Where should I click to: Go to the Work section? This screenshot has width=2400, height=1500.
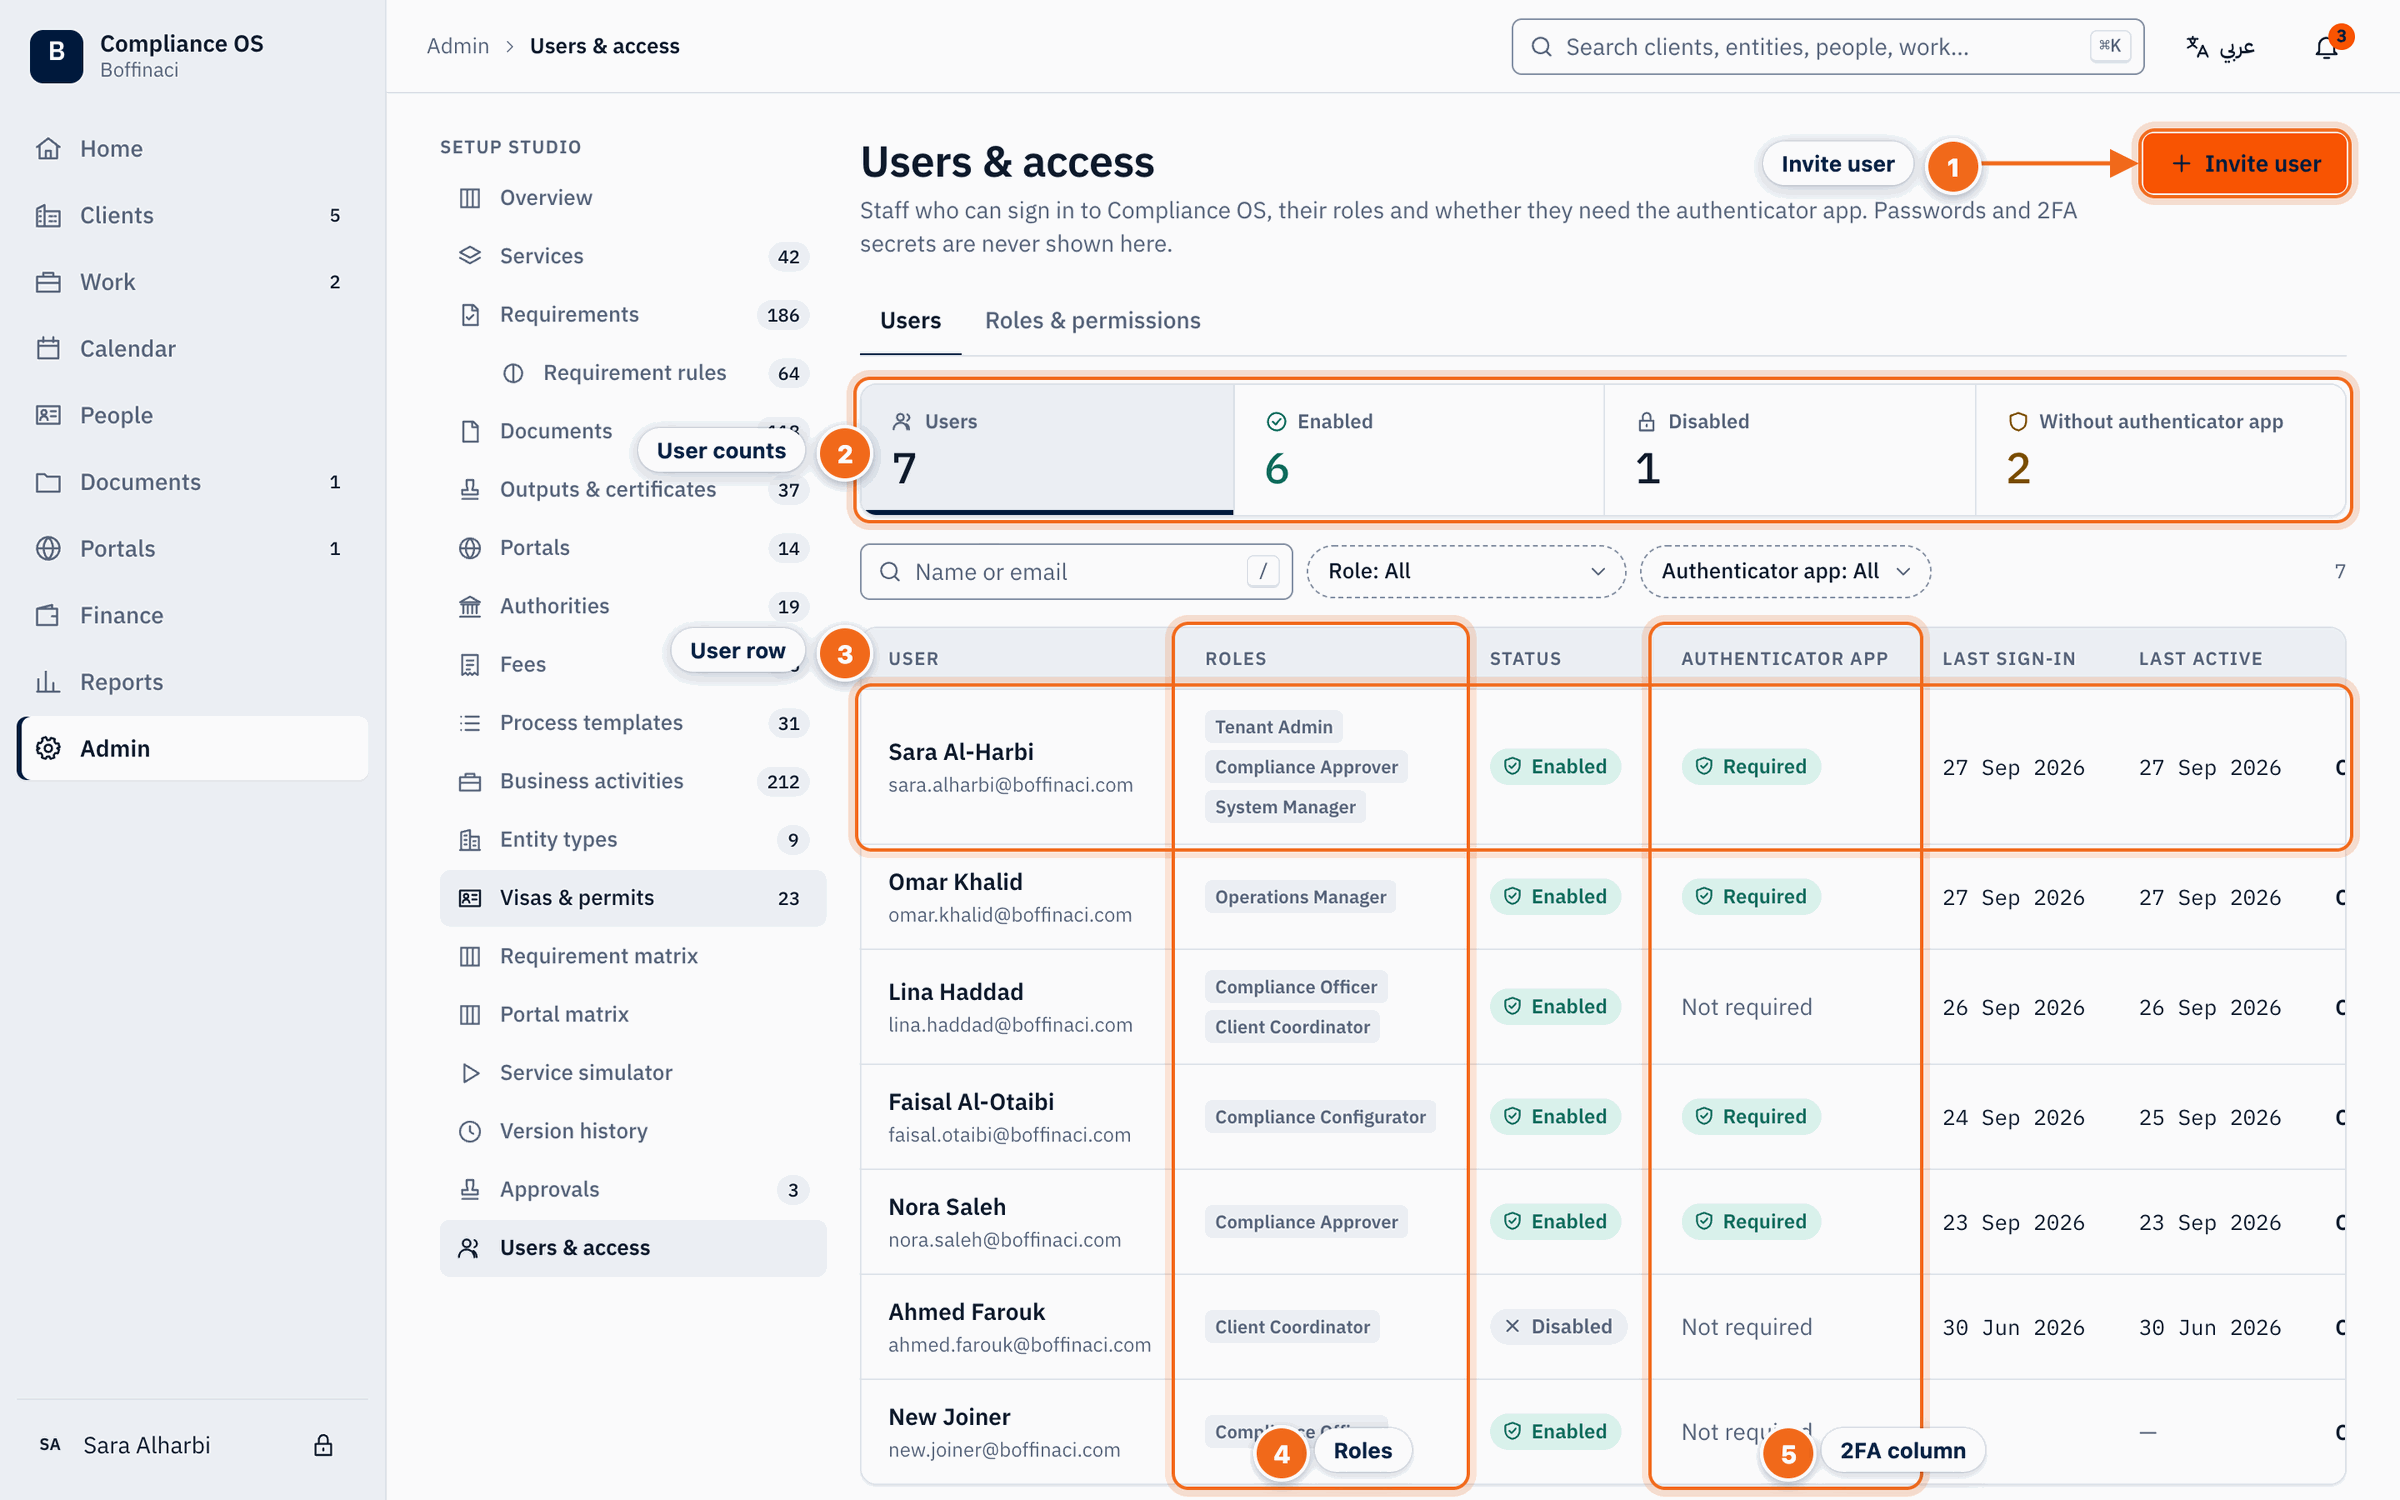coord(193,282)
